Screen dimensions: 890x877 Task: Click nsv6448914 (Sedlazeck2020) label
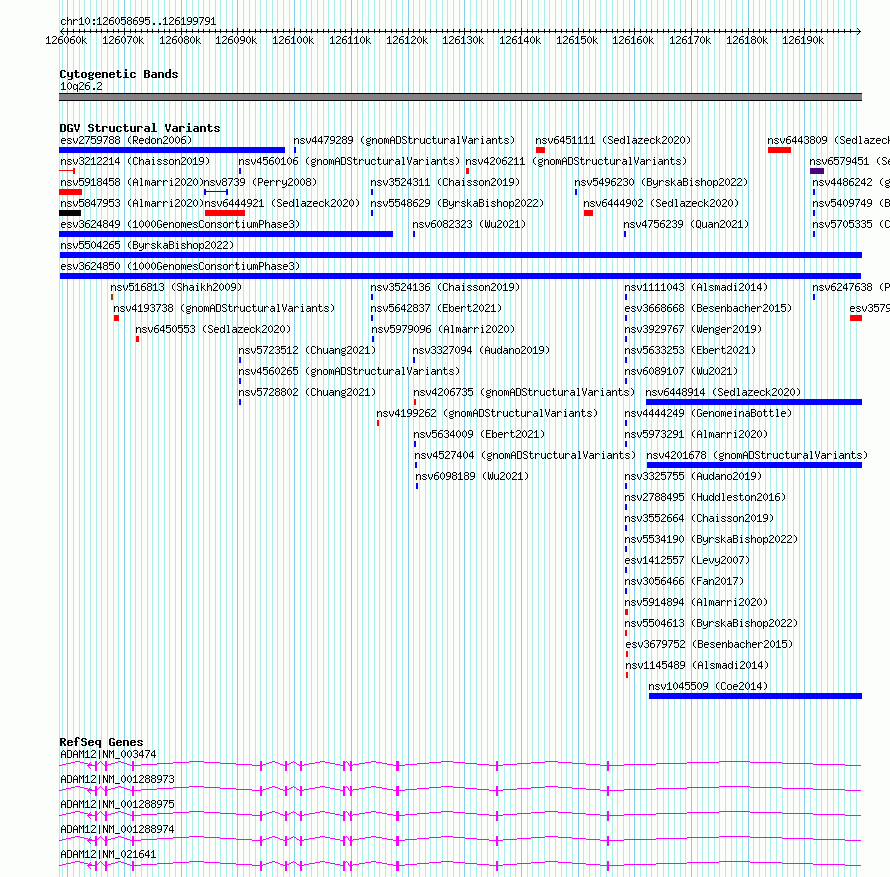[x=723, y=392]
